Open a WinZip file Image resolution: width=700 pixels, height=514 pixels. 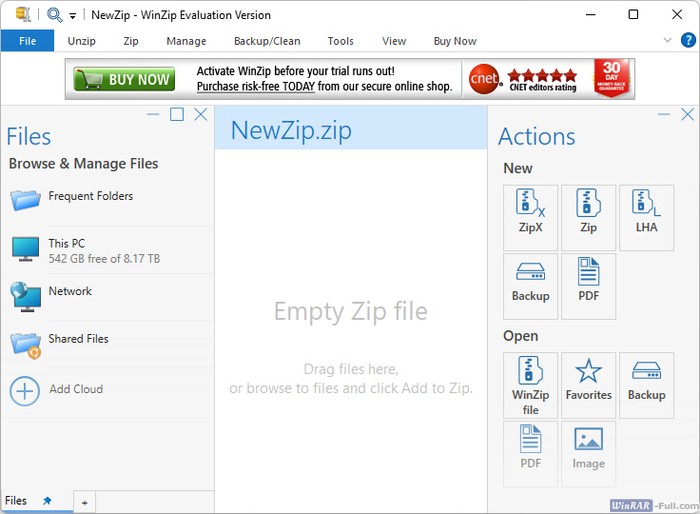(x=530, y=384)
